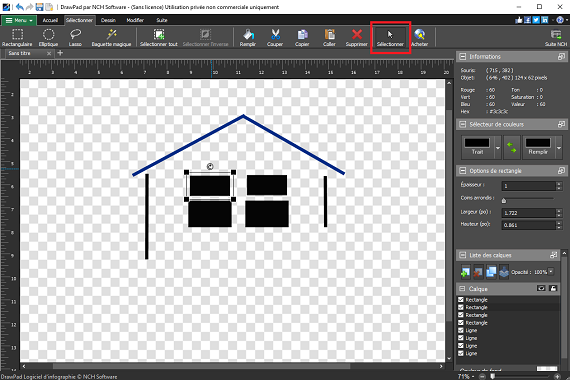Select the Elliptique selection tool
Viewport: 570px width, 380px height.
click(48, 37)
